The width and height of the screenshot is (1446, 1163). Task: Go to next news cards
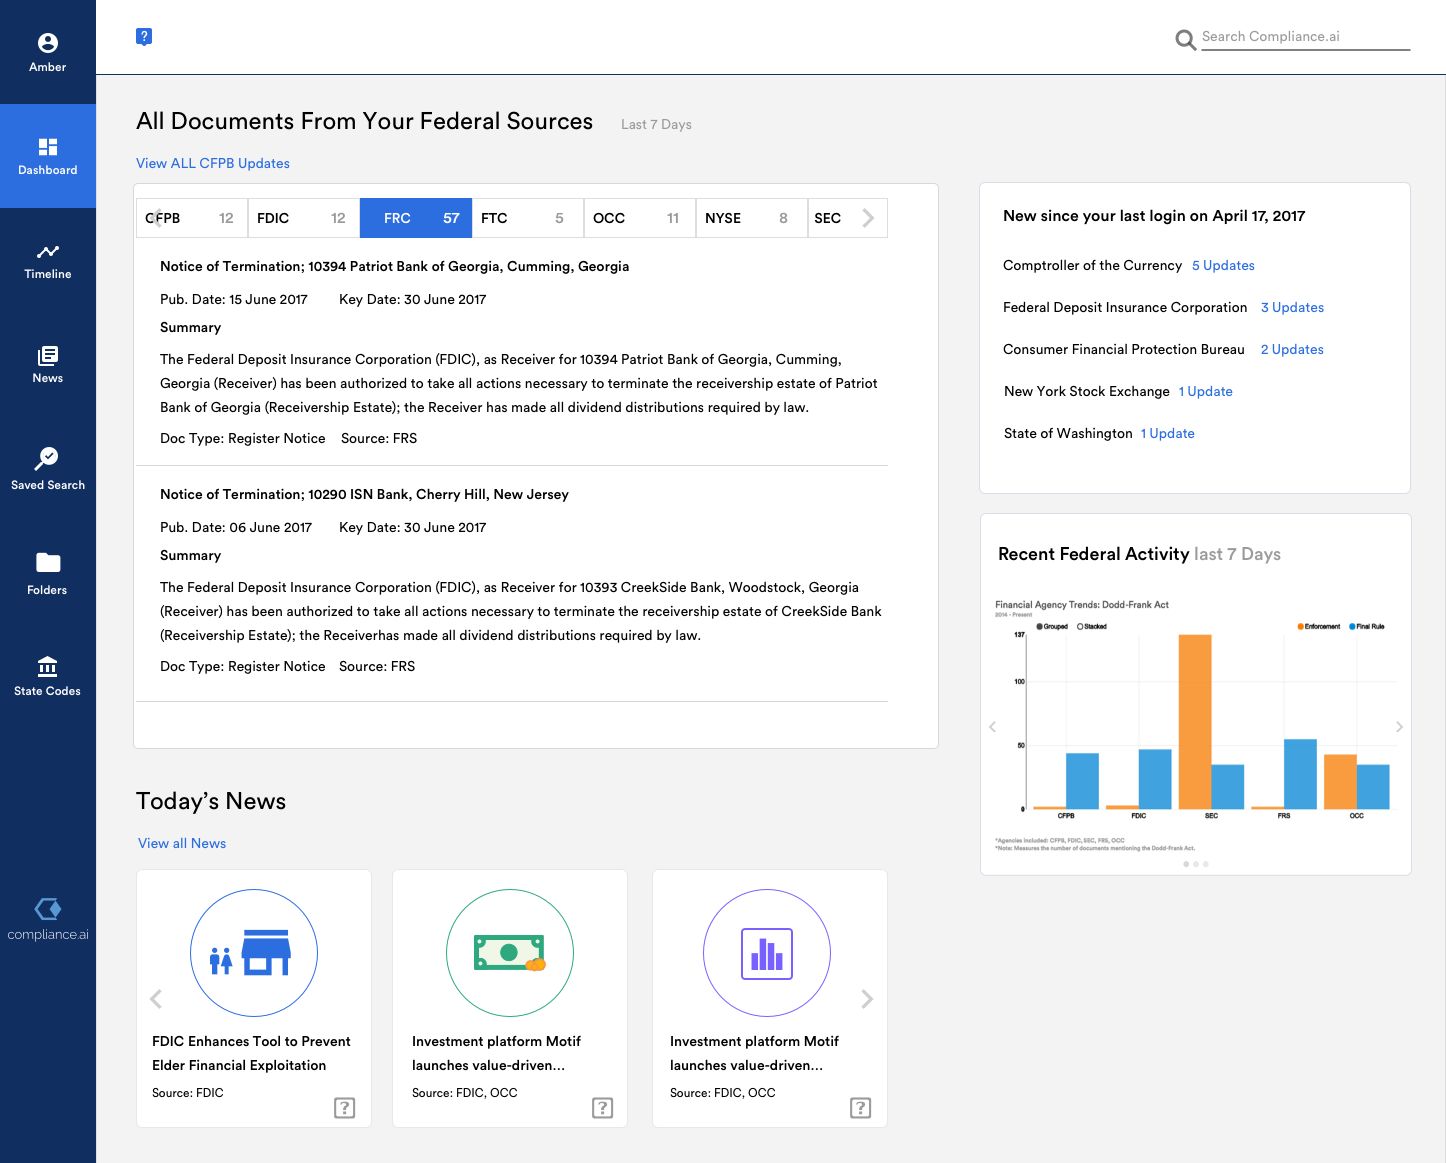(867, 999)
